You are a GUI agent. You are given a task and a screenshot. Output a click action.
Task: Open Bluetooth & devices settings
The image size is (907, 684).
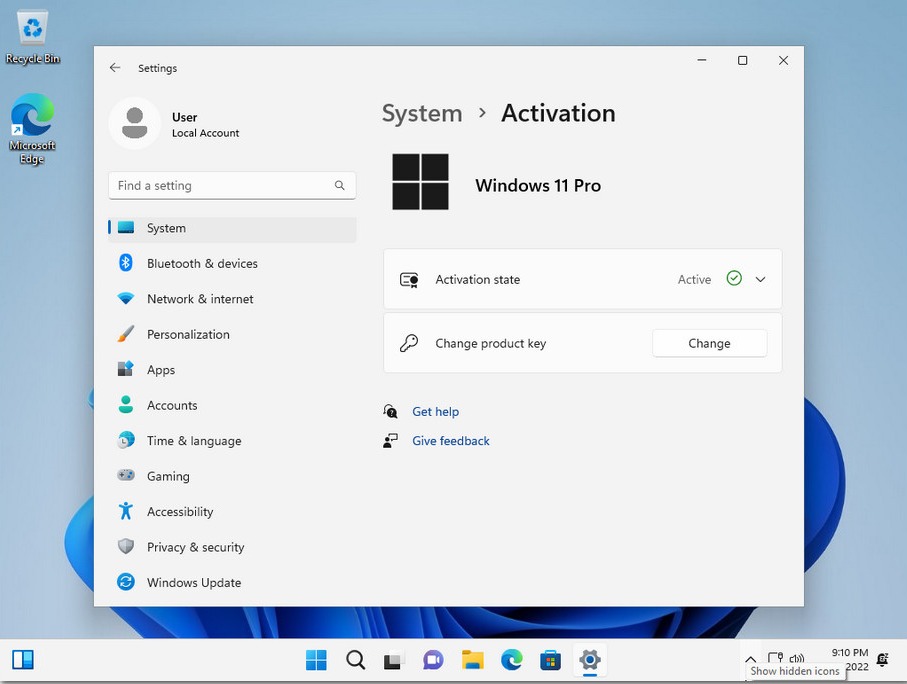tap(202, 263)
